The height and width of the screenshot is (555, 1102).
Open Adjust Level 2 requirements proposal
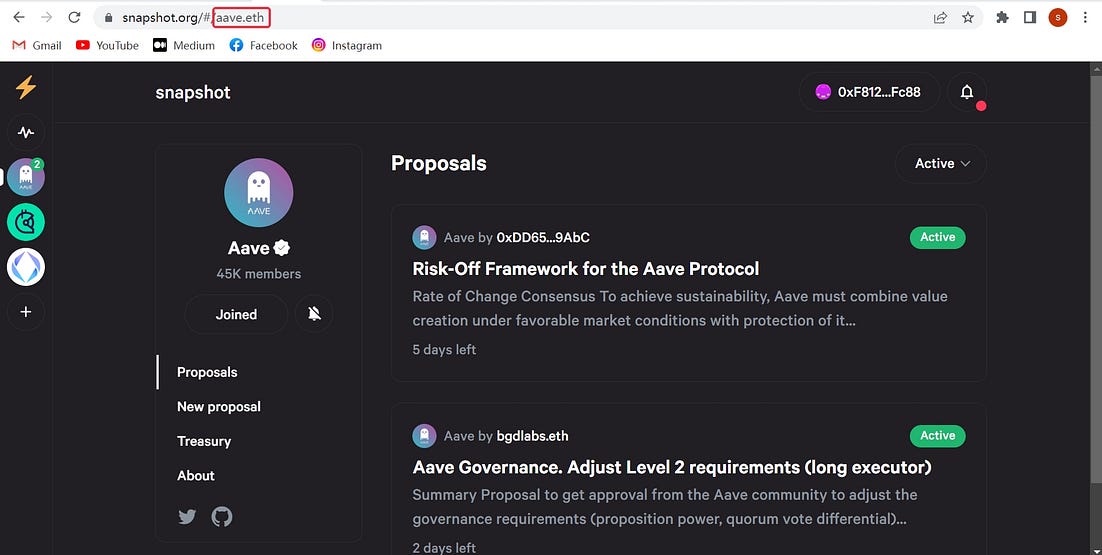coord(672,467)
